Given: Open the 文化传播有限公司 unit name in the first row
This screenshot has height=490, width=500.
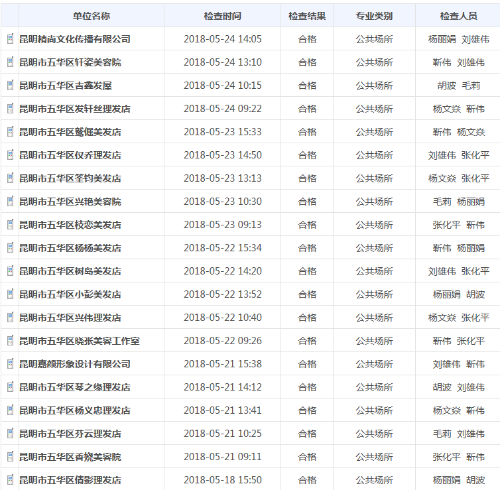Looking at the screenshot, I should tap(75, 39).
